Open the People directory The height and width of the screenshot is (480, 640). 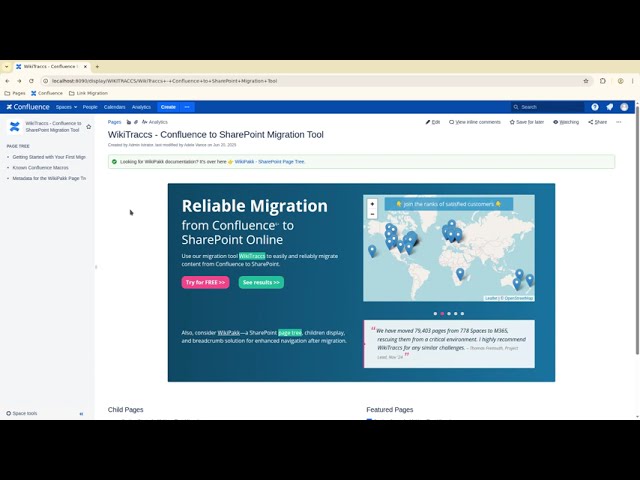pyautogui.click(x=90, y=107)
